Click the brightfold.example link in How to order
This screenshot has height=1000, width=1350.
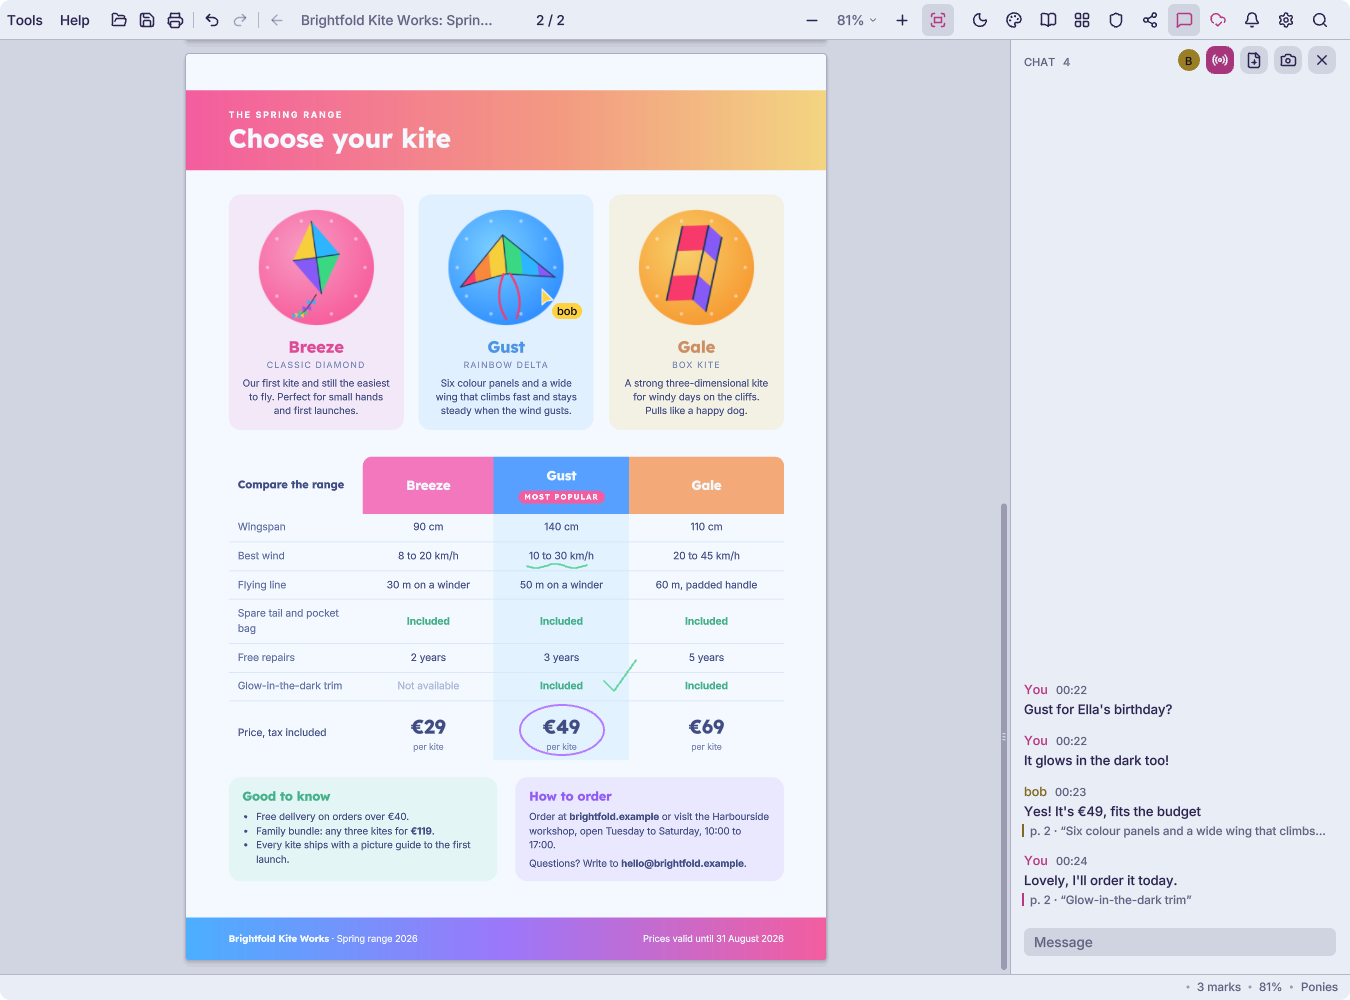(614, 817)
